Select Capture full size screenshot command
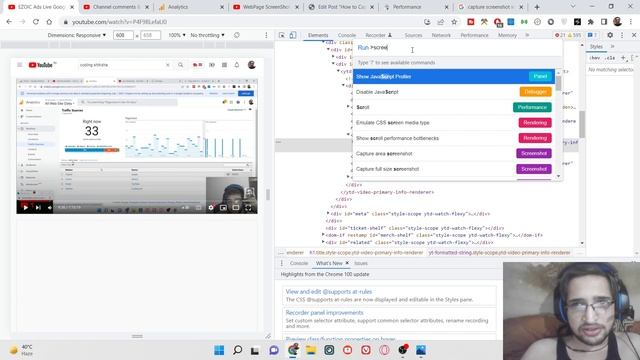This screenshot has width=640, height=360. [454, 169]
